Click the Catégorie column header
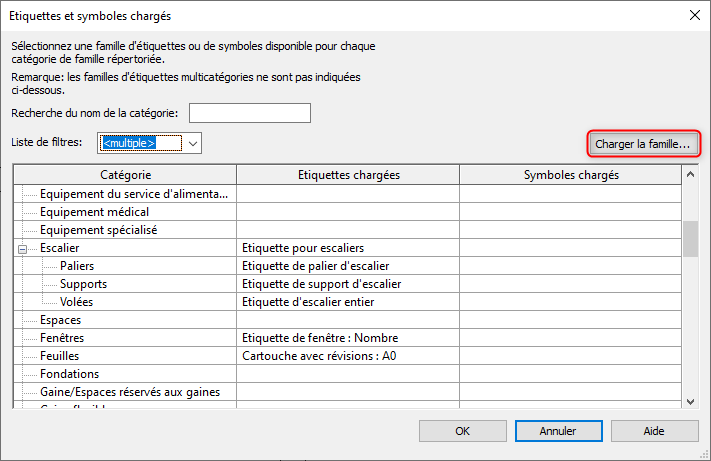The width and height of the screenshot is (711, 461). [x=125, y=175]
